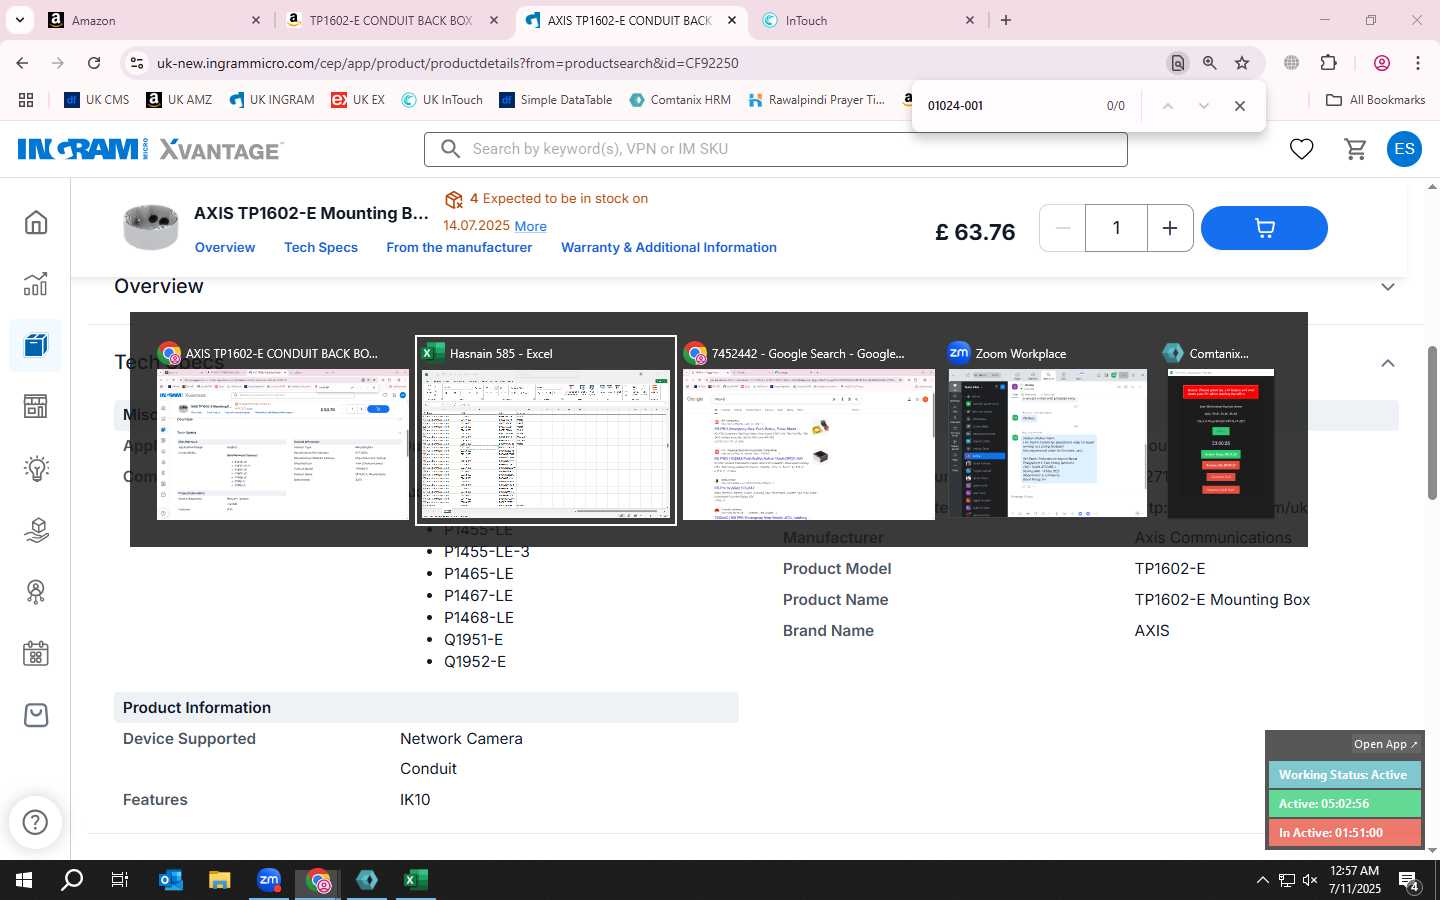Screen dimensions: 1440x900
Task: Increase quantity with plus button
Action: (1169, 228)
